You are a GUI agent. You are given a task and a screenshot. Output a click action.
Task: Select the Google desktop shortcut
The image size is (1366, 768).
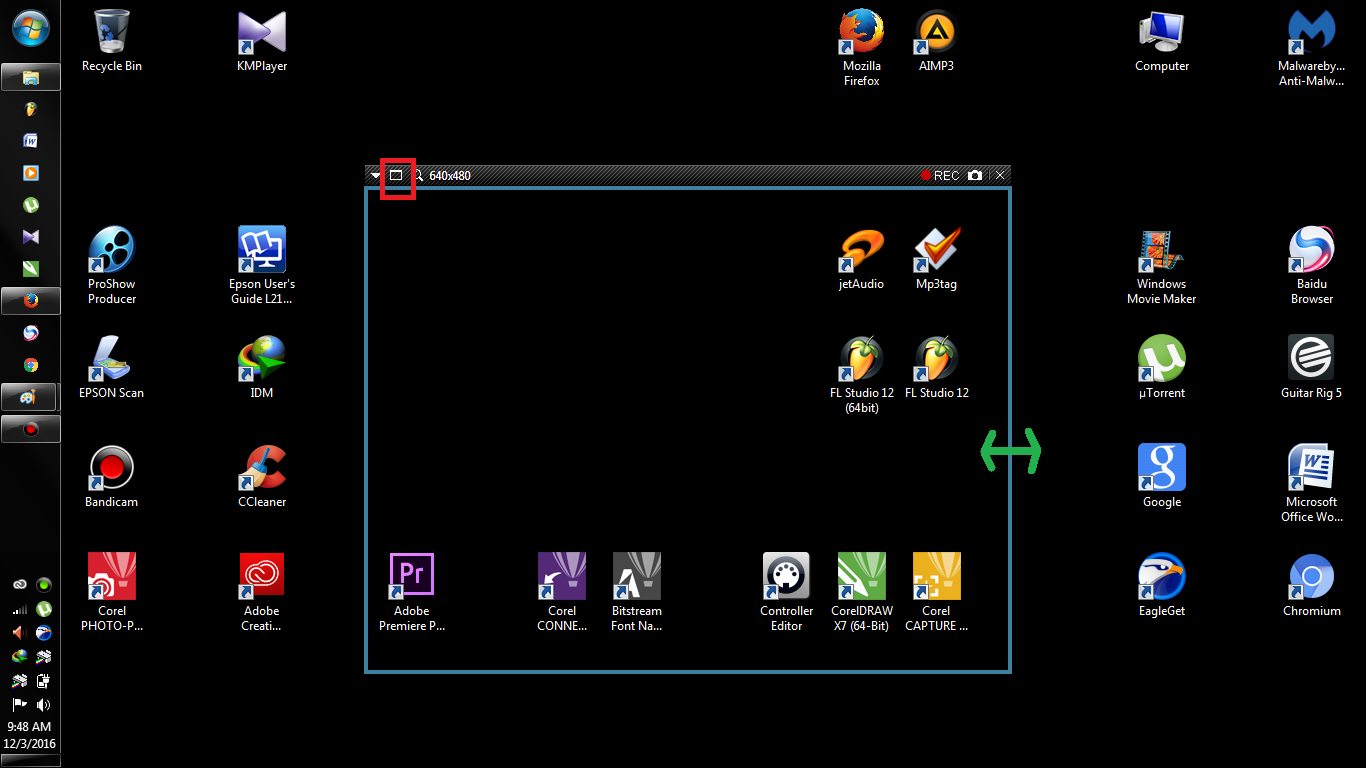[x=1162, y=477]
